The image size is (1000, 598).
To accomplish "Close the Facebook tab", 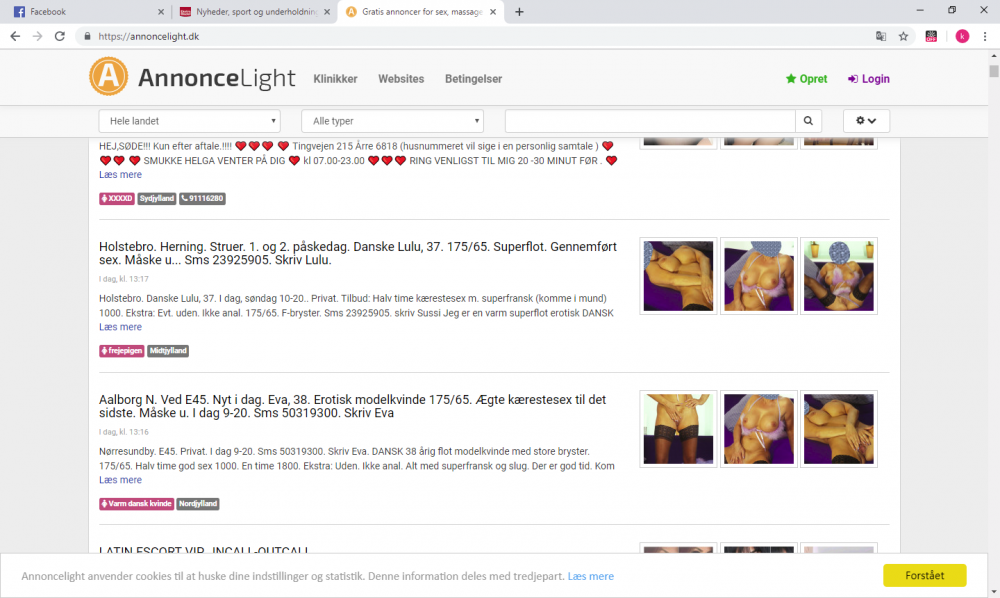I will [161, 11].
